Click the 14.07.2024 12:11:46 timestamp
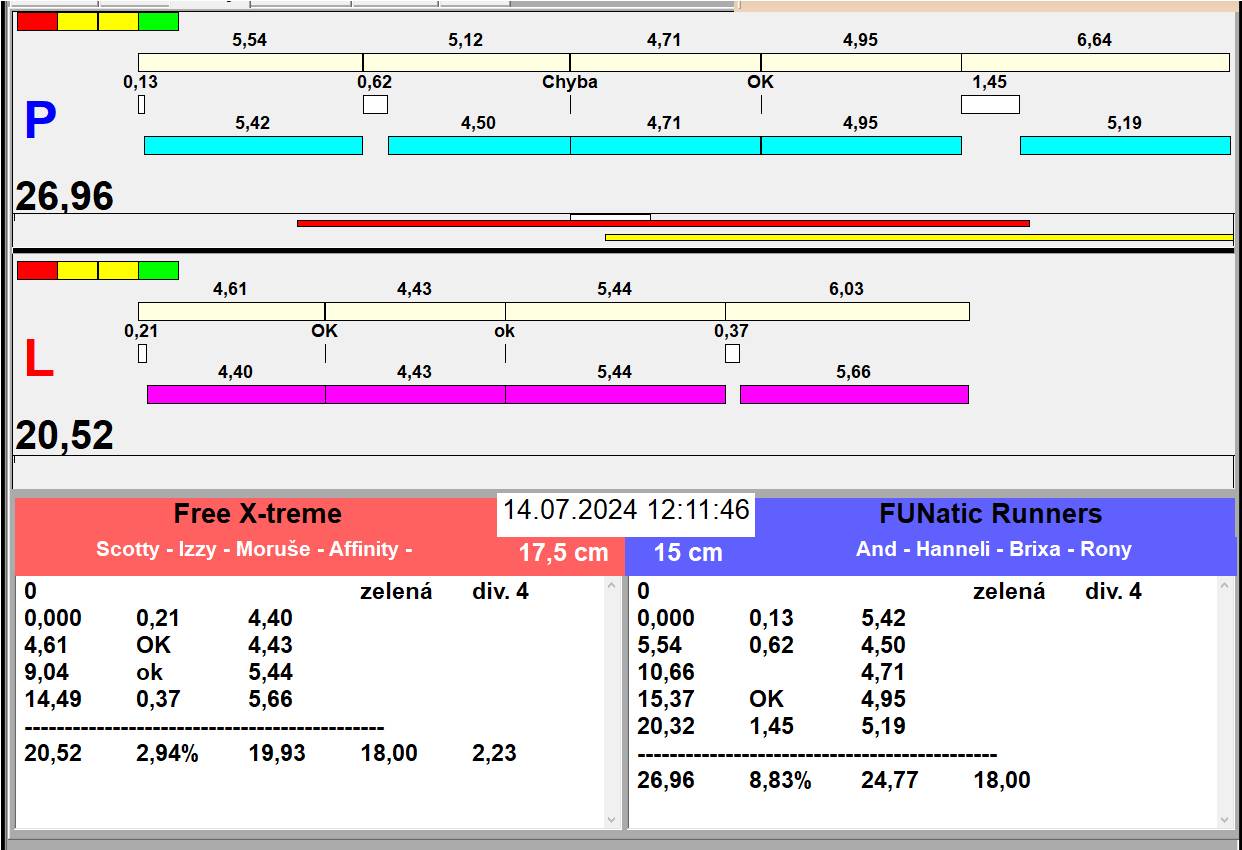The width and height of the screenshot is (1242, 850). [626, 510]
